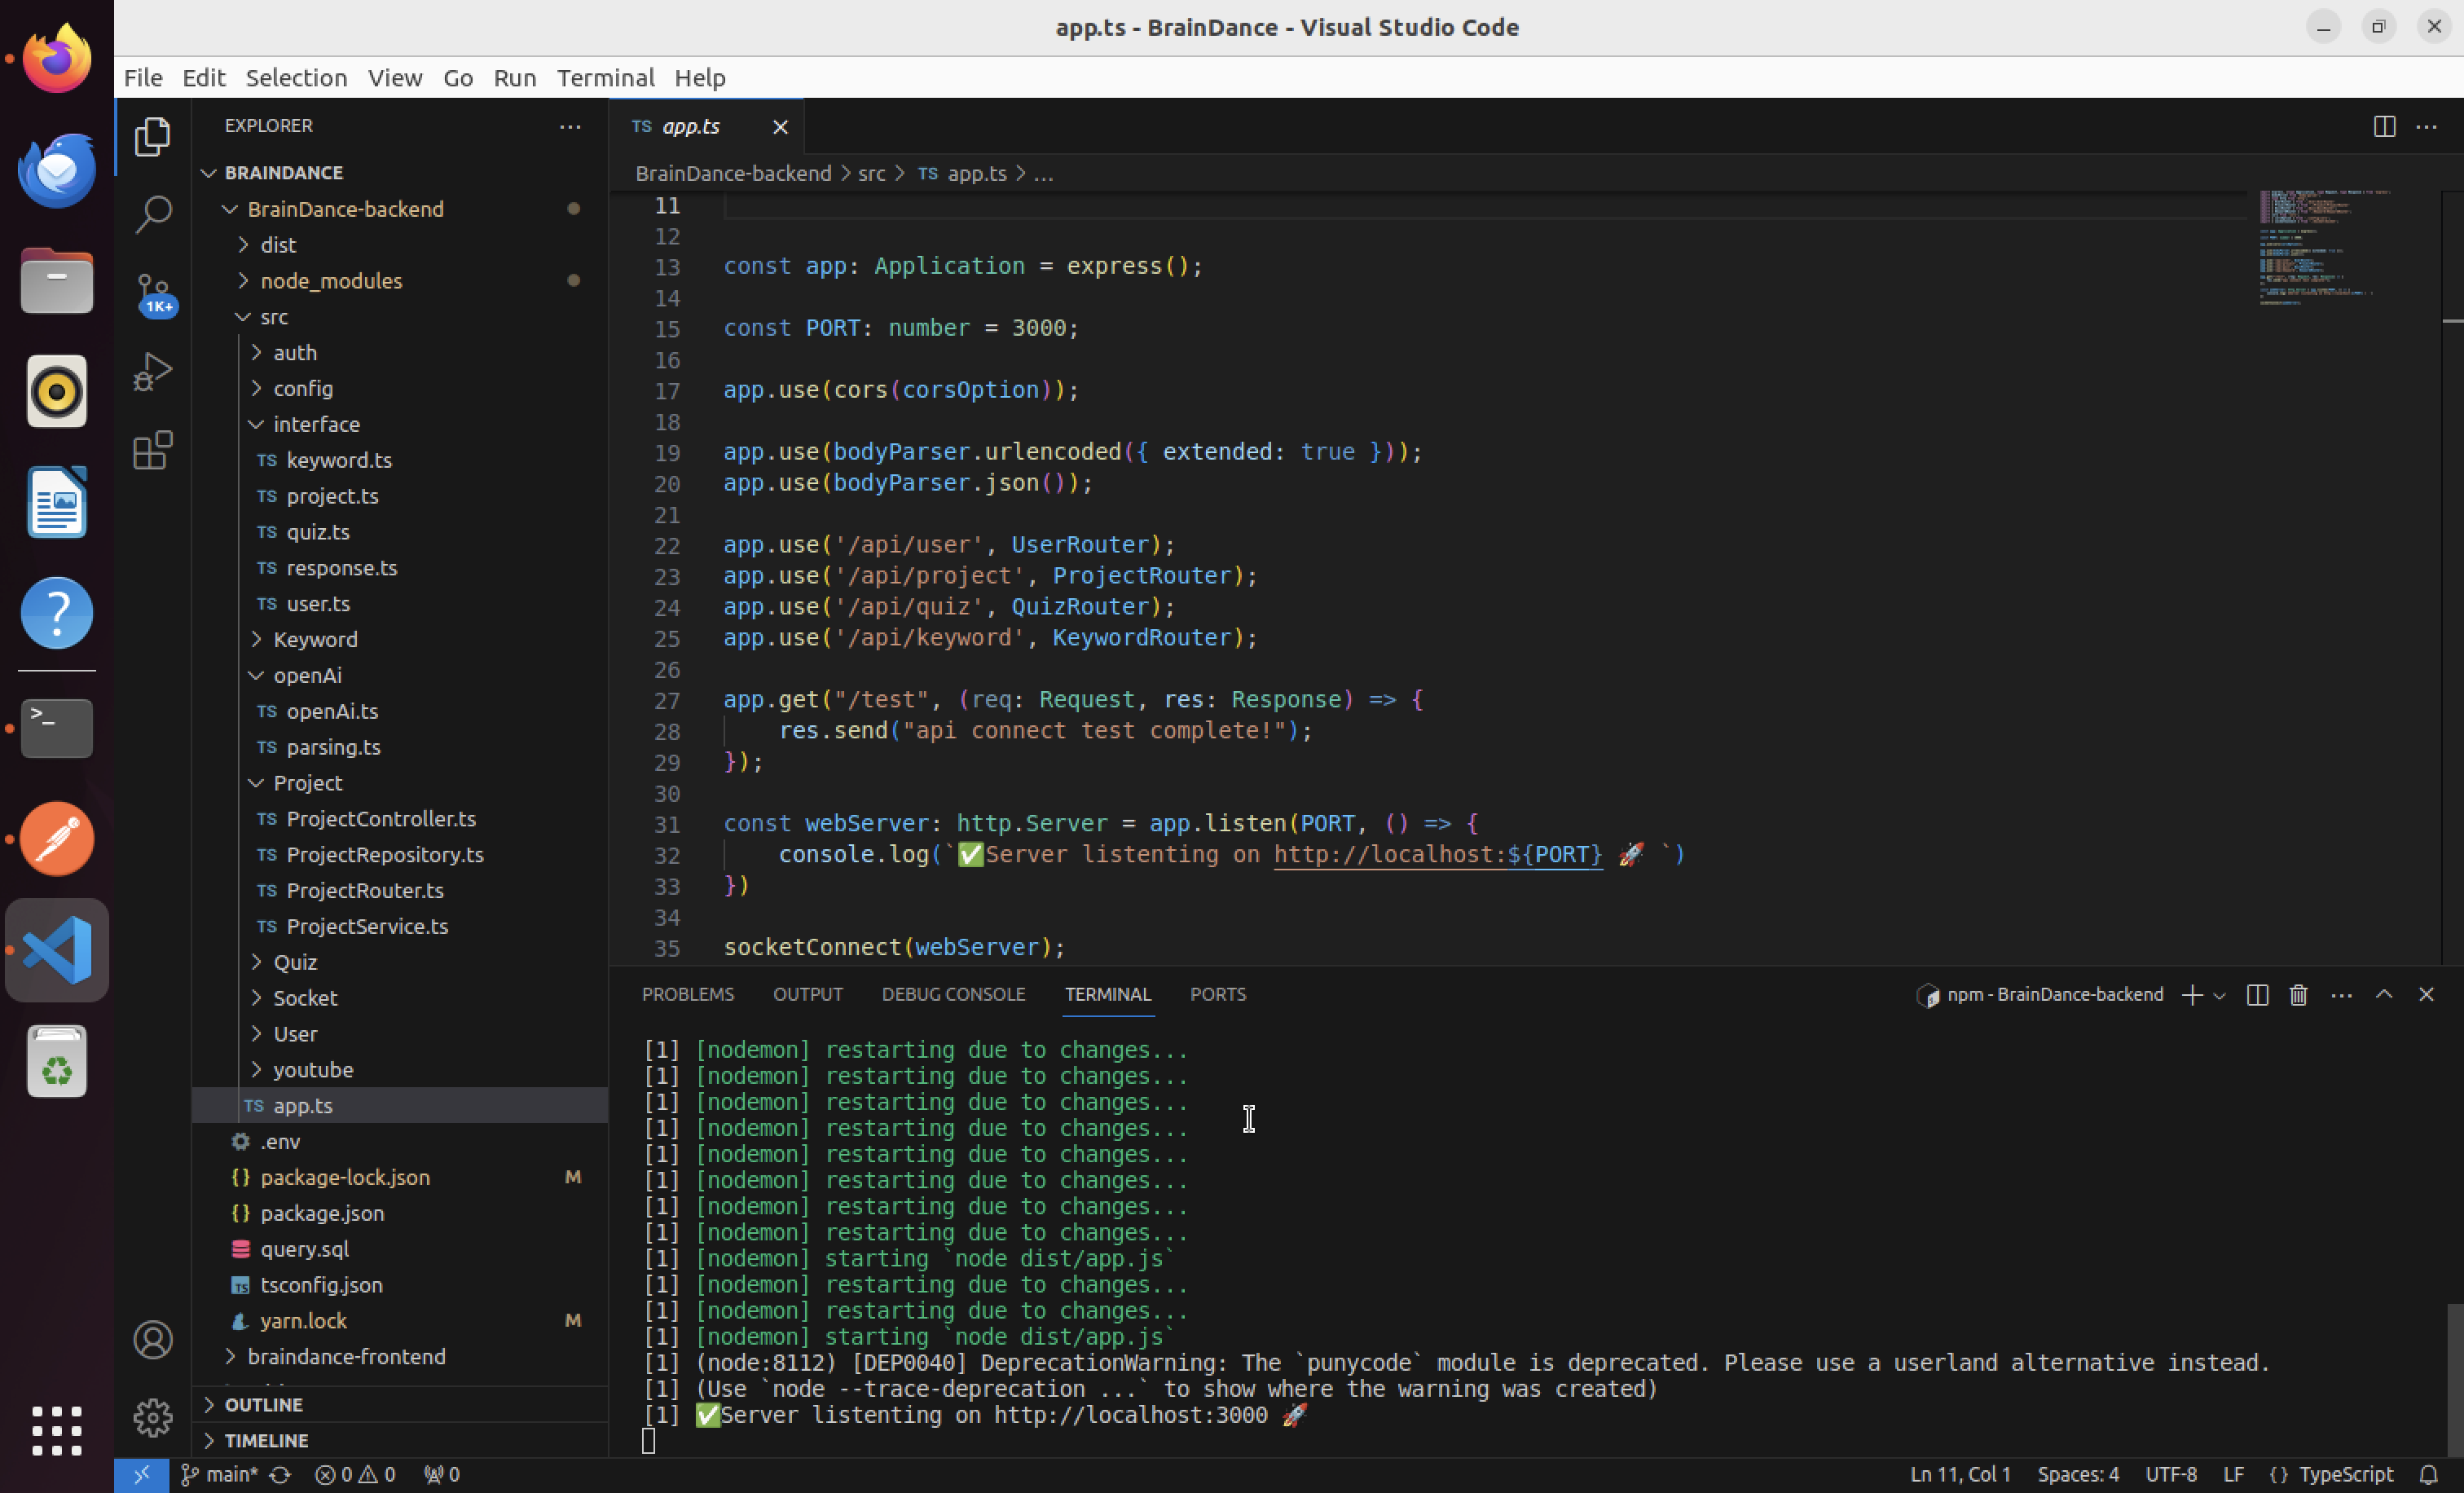This screenshot has height=1493, width=2464.
Task: Open query.sql file
Action: 400,1249
